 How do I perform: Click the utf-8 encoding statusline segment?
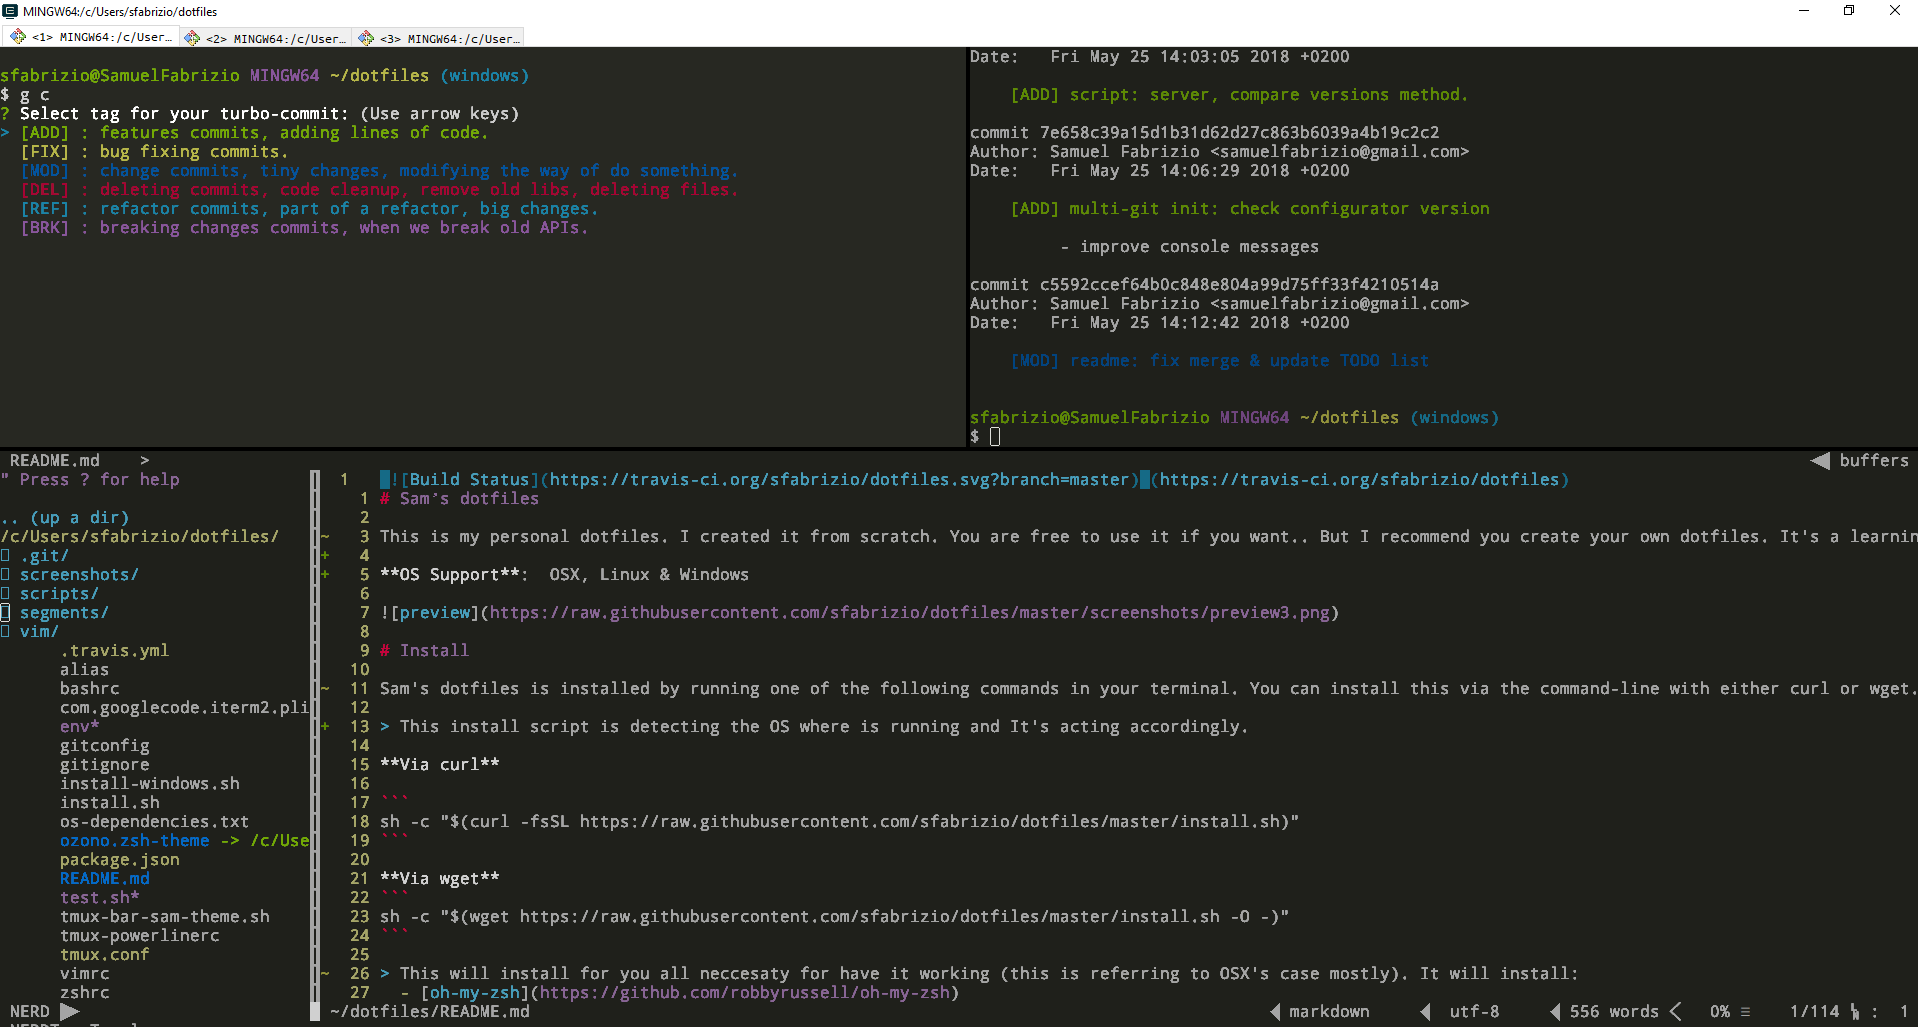point(1474,1012)
